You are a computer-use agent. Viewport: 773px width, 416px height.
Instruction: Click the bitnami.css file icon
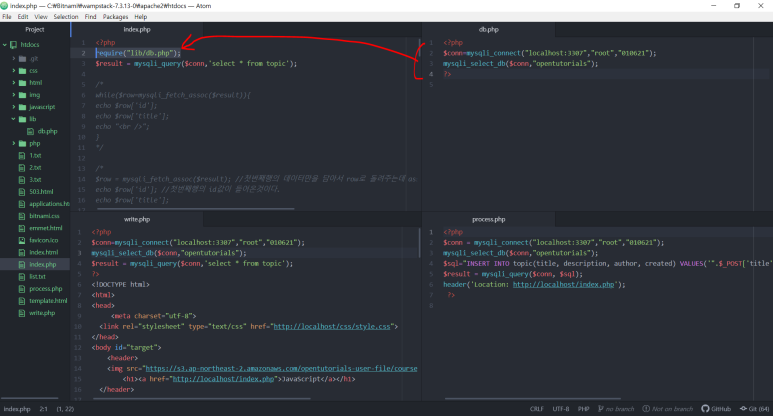point(22,216)
